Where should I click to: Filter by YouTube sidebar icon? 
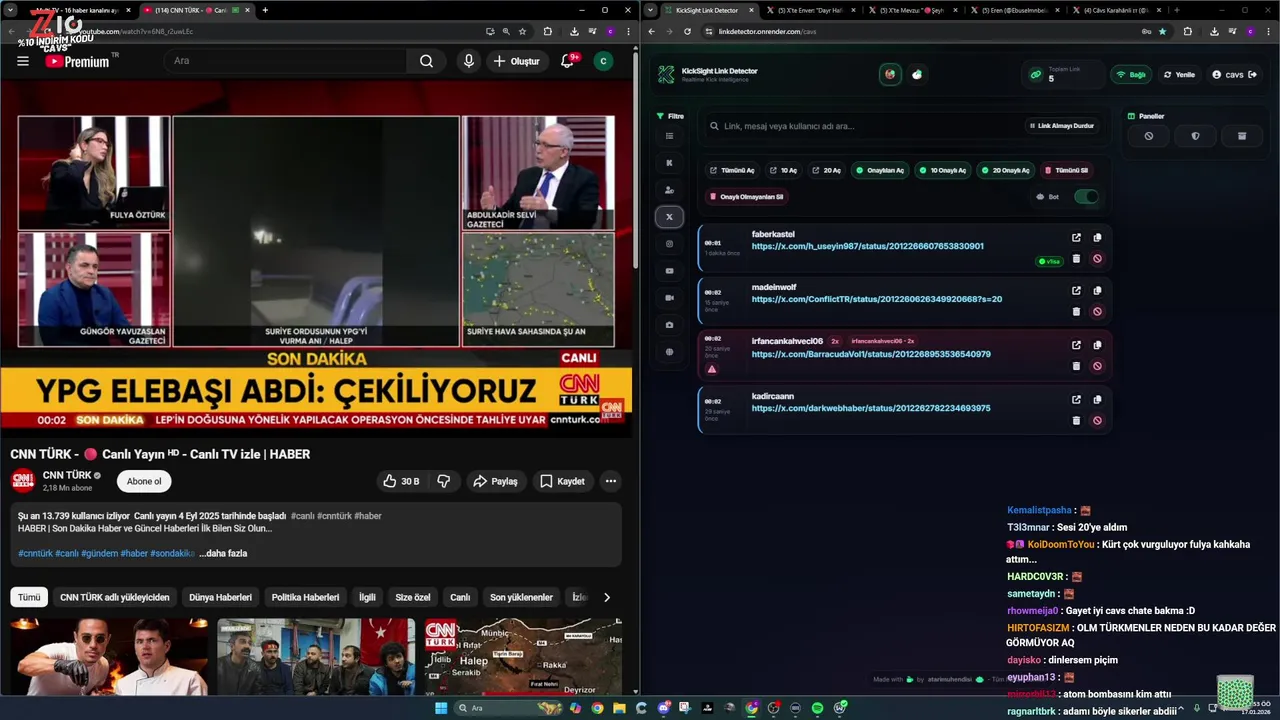pyautogui.click(x=669, y=271)
